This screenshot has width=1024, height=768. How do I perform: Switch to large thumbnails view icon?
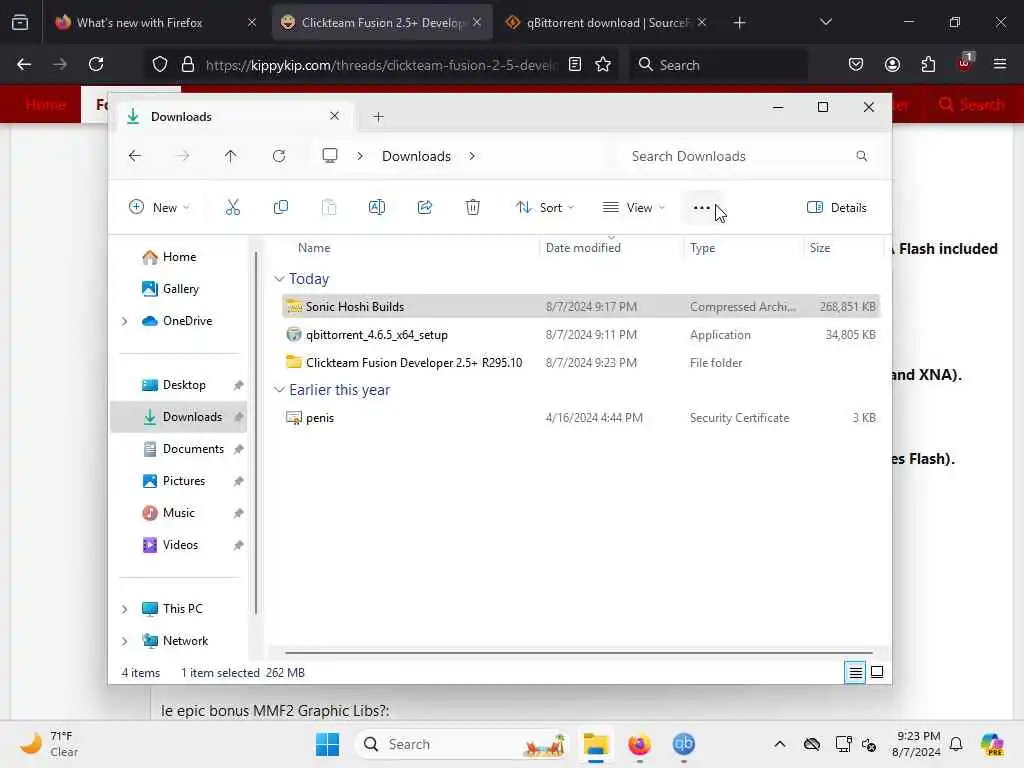click(x=877, y=672)
